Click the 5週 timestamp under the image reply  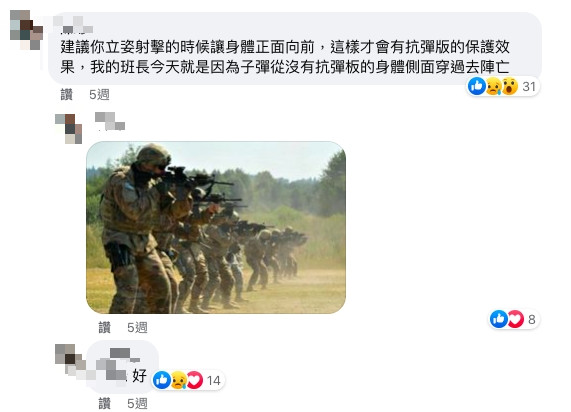(137, 327)
